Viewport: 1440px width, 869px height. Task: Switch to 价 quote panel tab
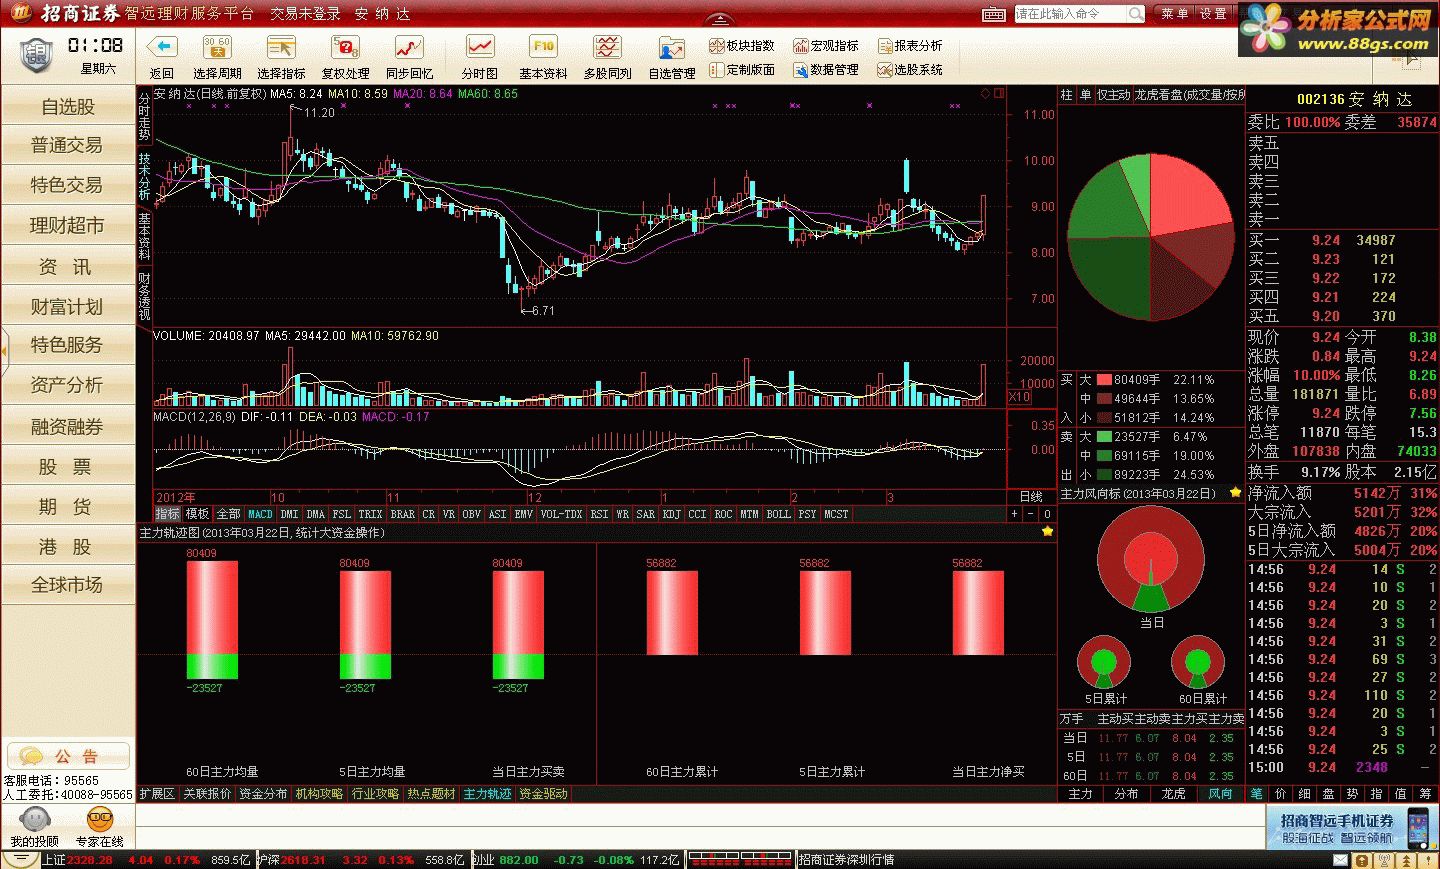pyautogui.click(x=1280, y=794)
